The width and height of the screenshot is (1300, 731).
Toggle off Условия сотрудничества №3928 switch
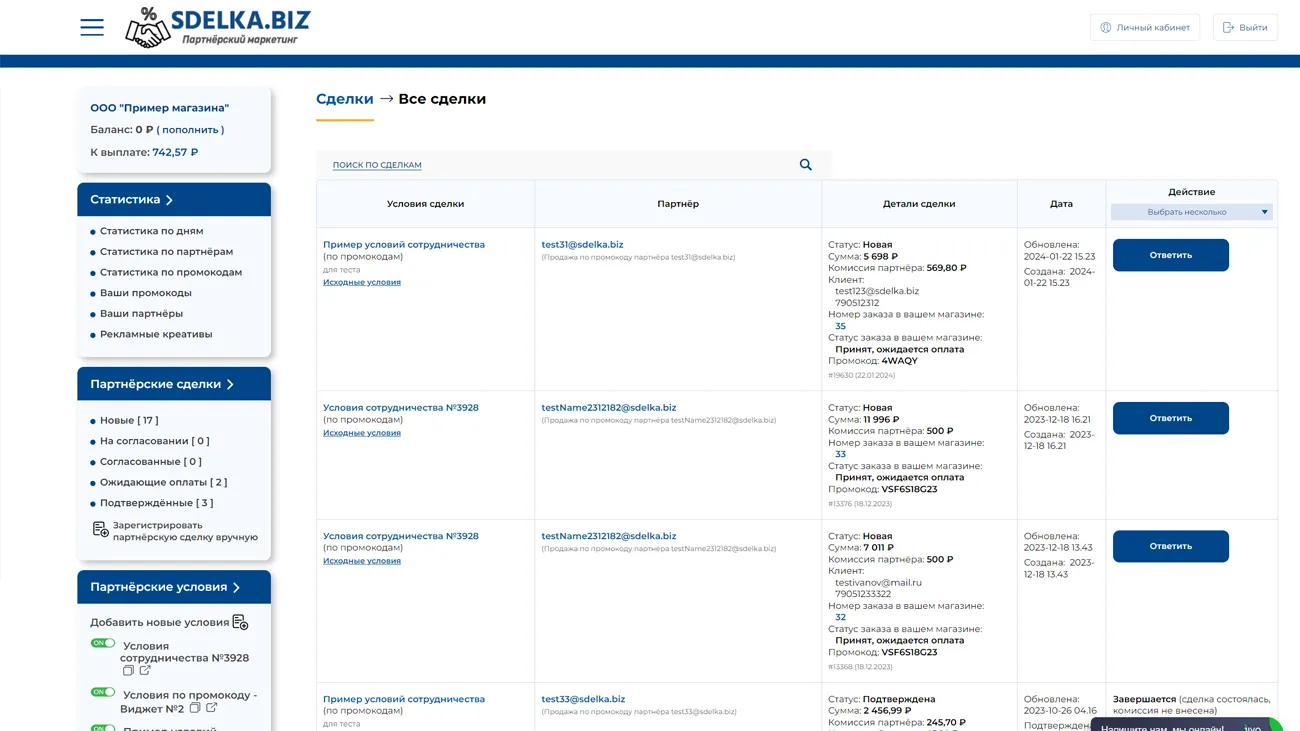coord(102,644)
